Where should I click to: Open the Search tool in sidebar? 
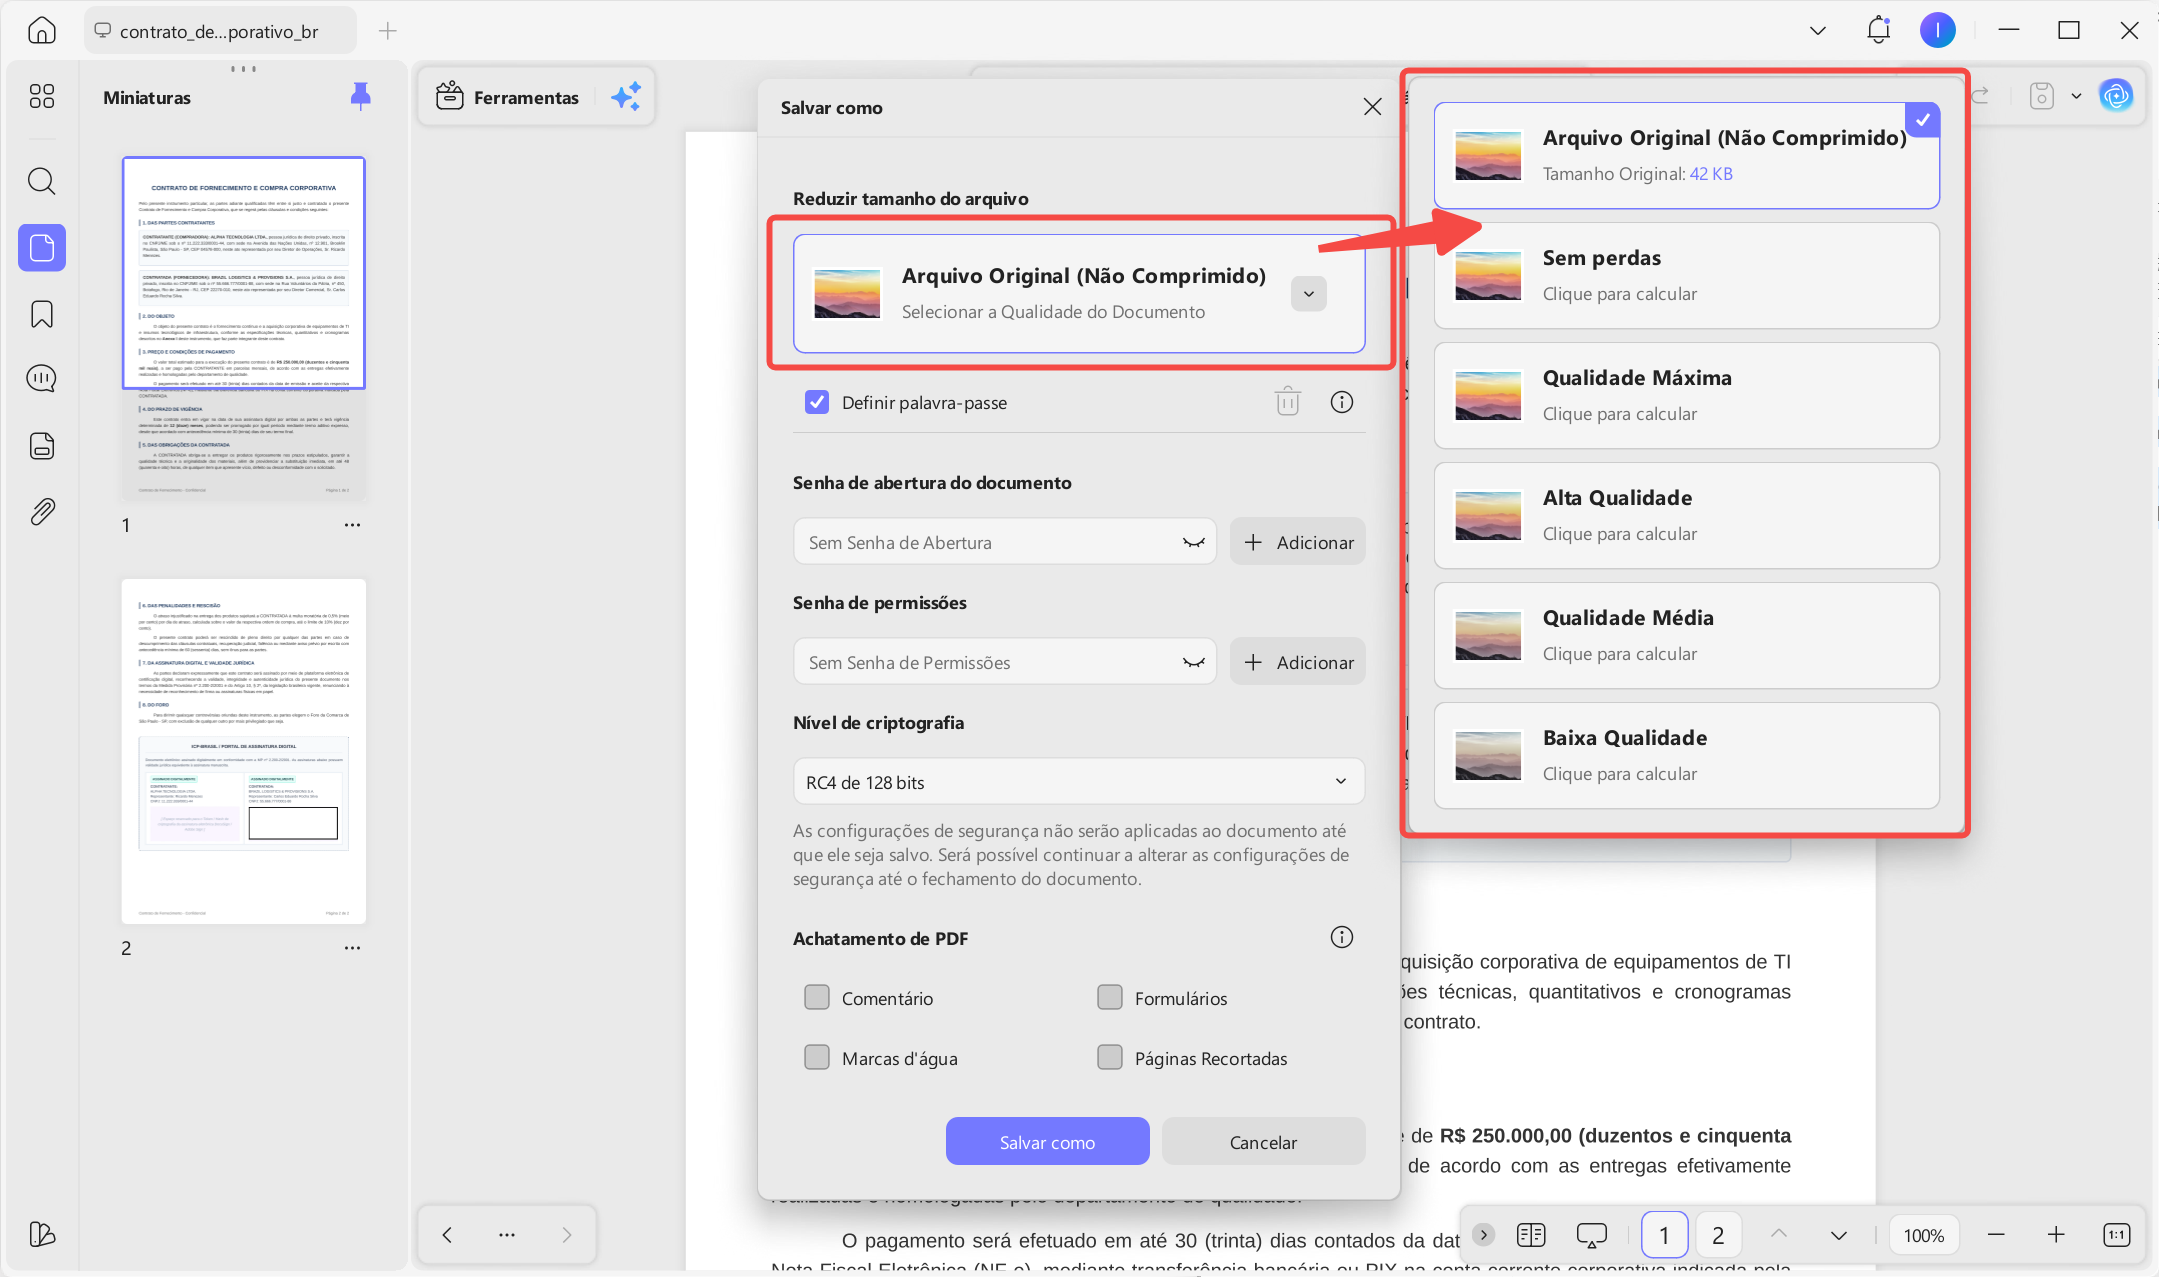coord(42,181)
